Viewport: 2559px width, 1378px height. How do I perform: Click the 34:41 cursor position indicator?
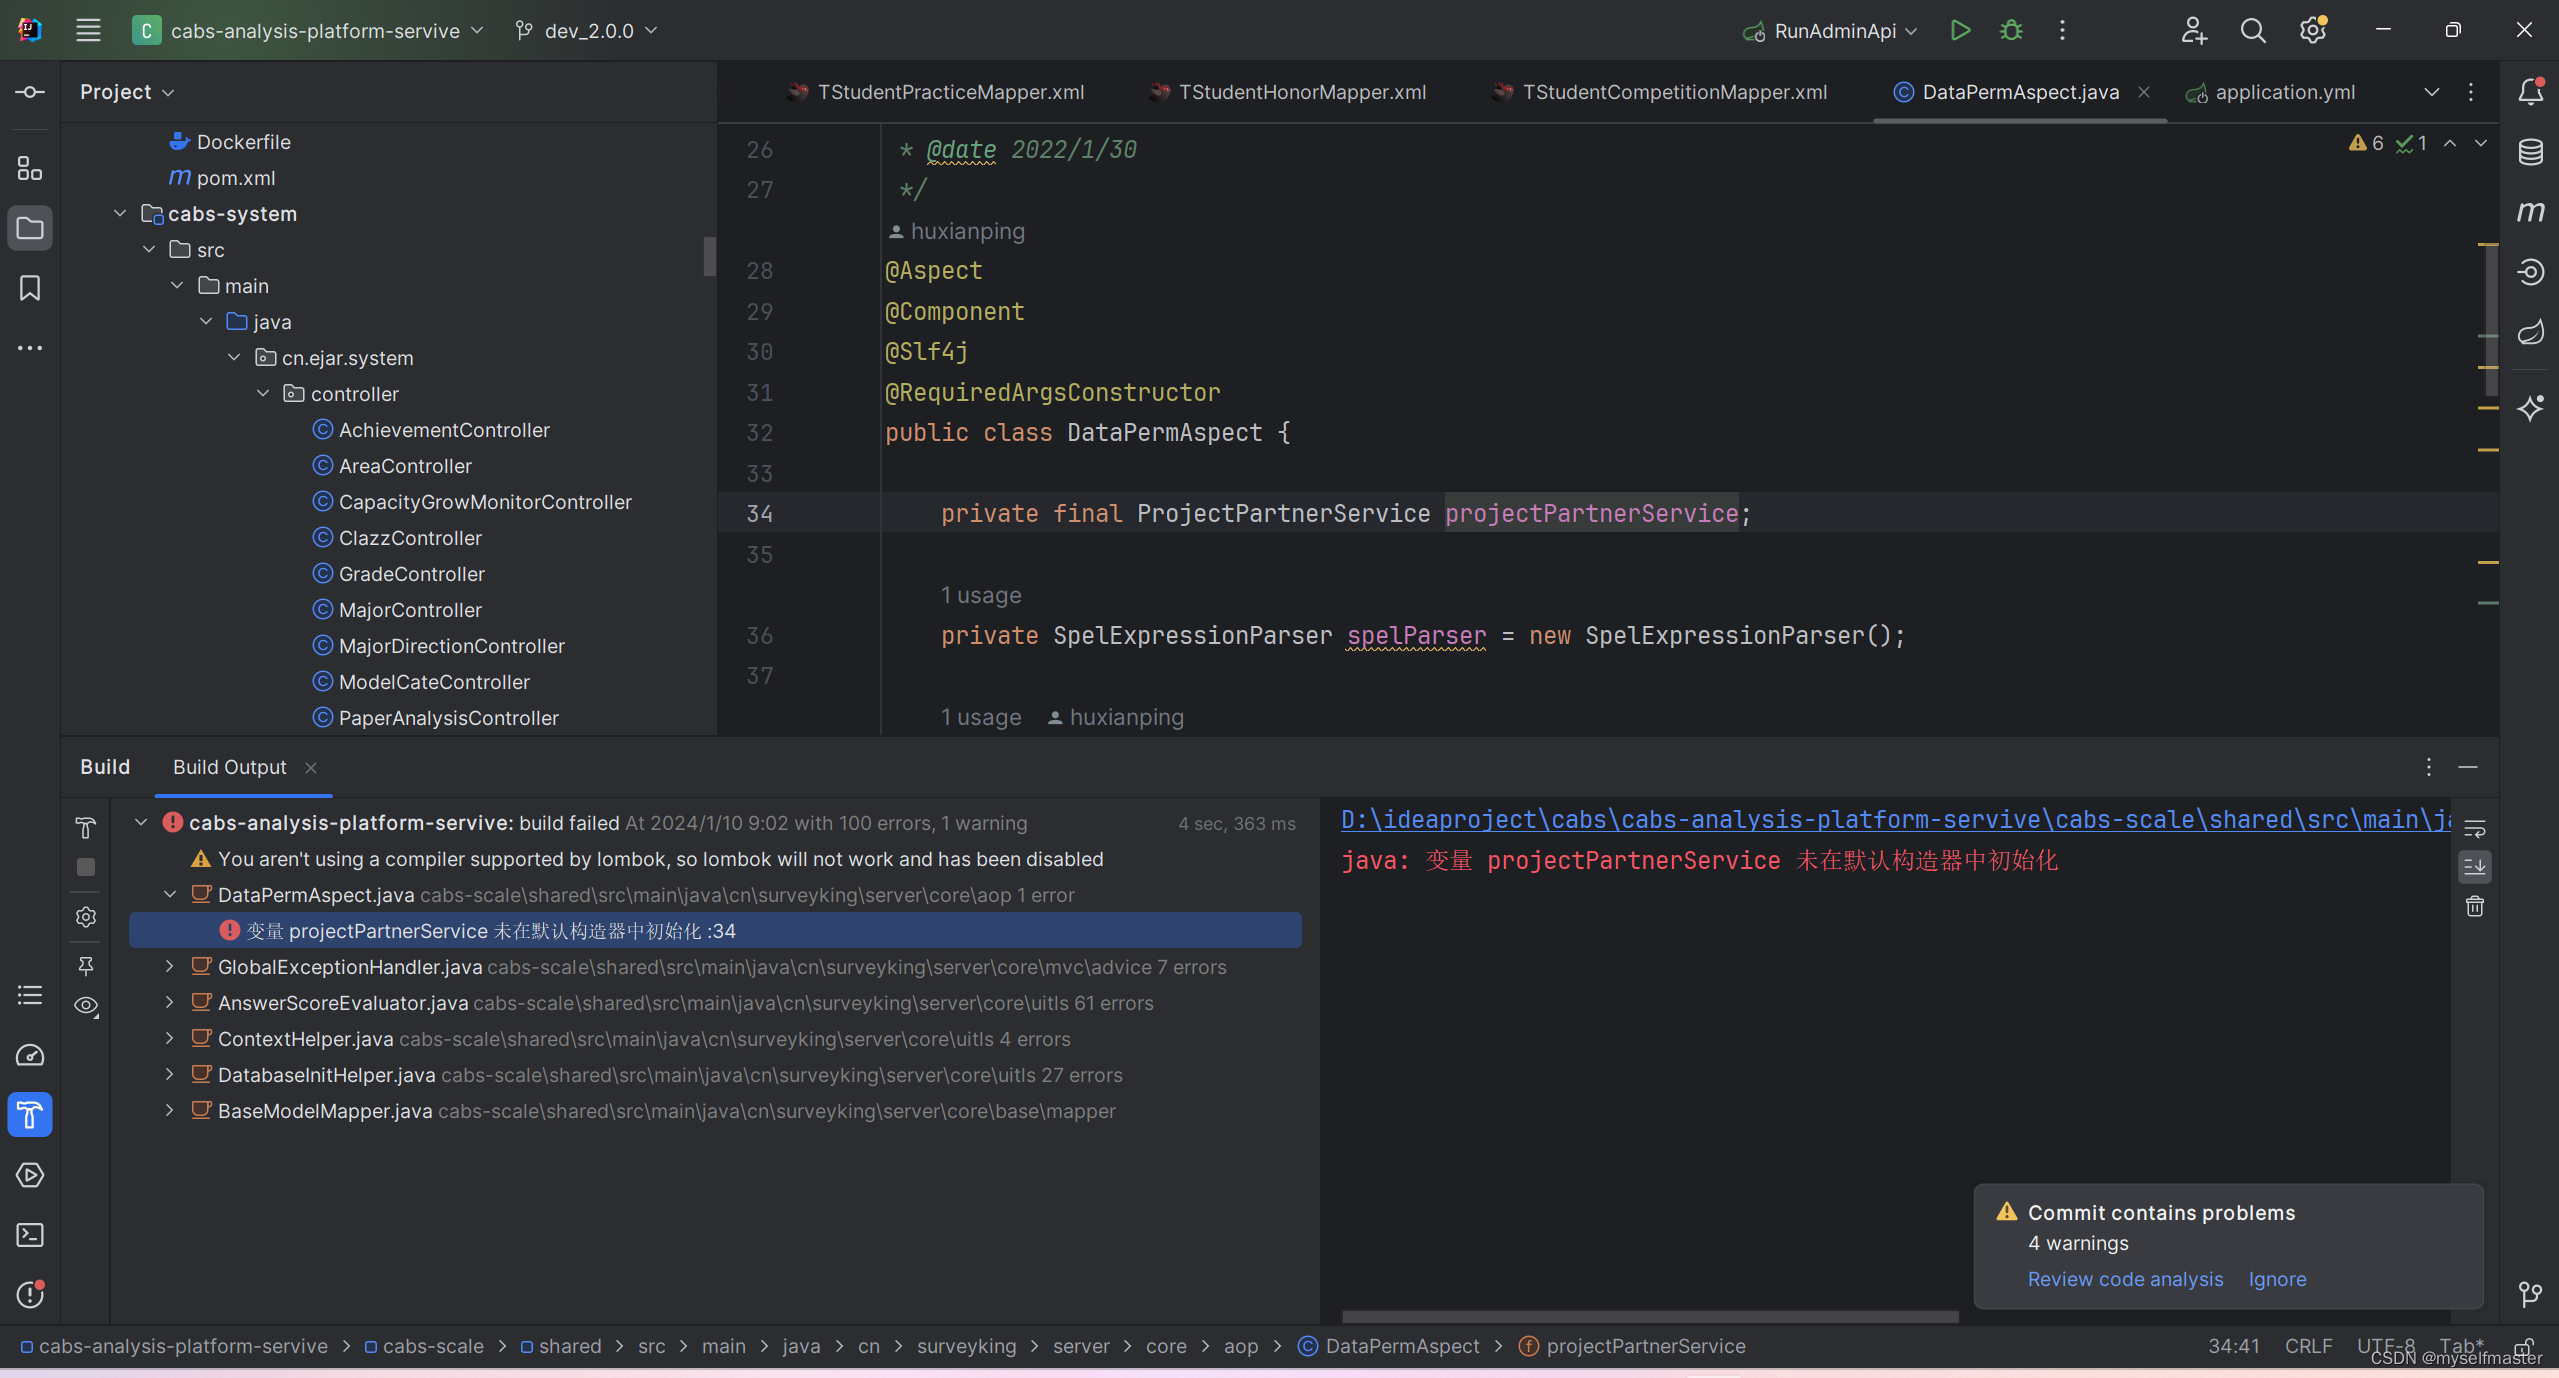2233,1346
